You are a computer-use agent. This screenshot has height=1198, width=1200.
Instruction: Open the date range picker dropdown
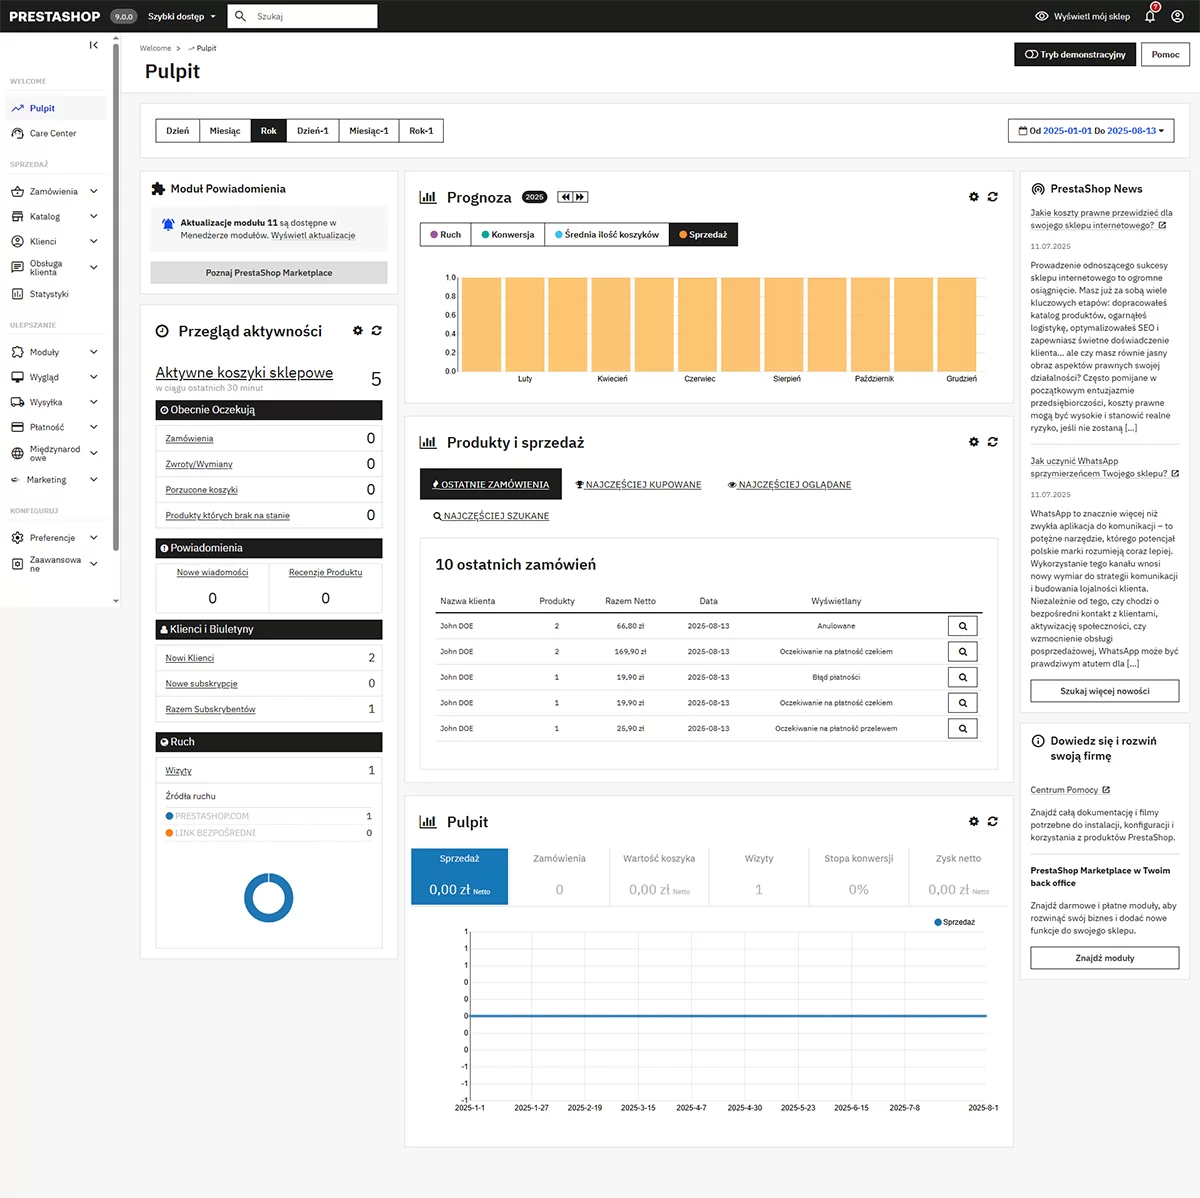1090,131
